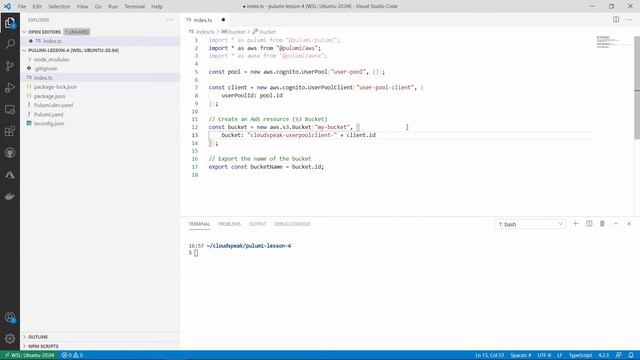This screenshot has width=640, height=360.
Task: Split the editor to the right
Action: (616, 20)
